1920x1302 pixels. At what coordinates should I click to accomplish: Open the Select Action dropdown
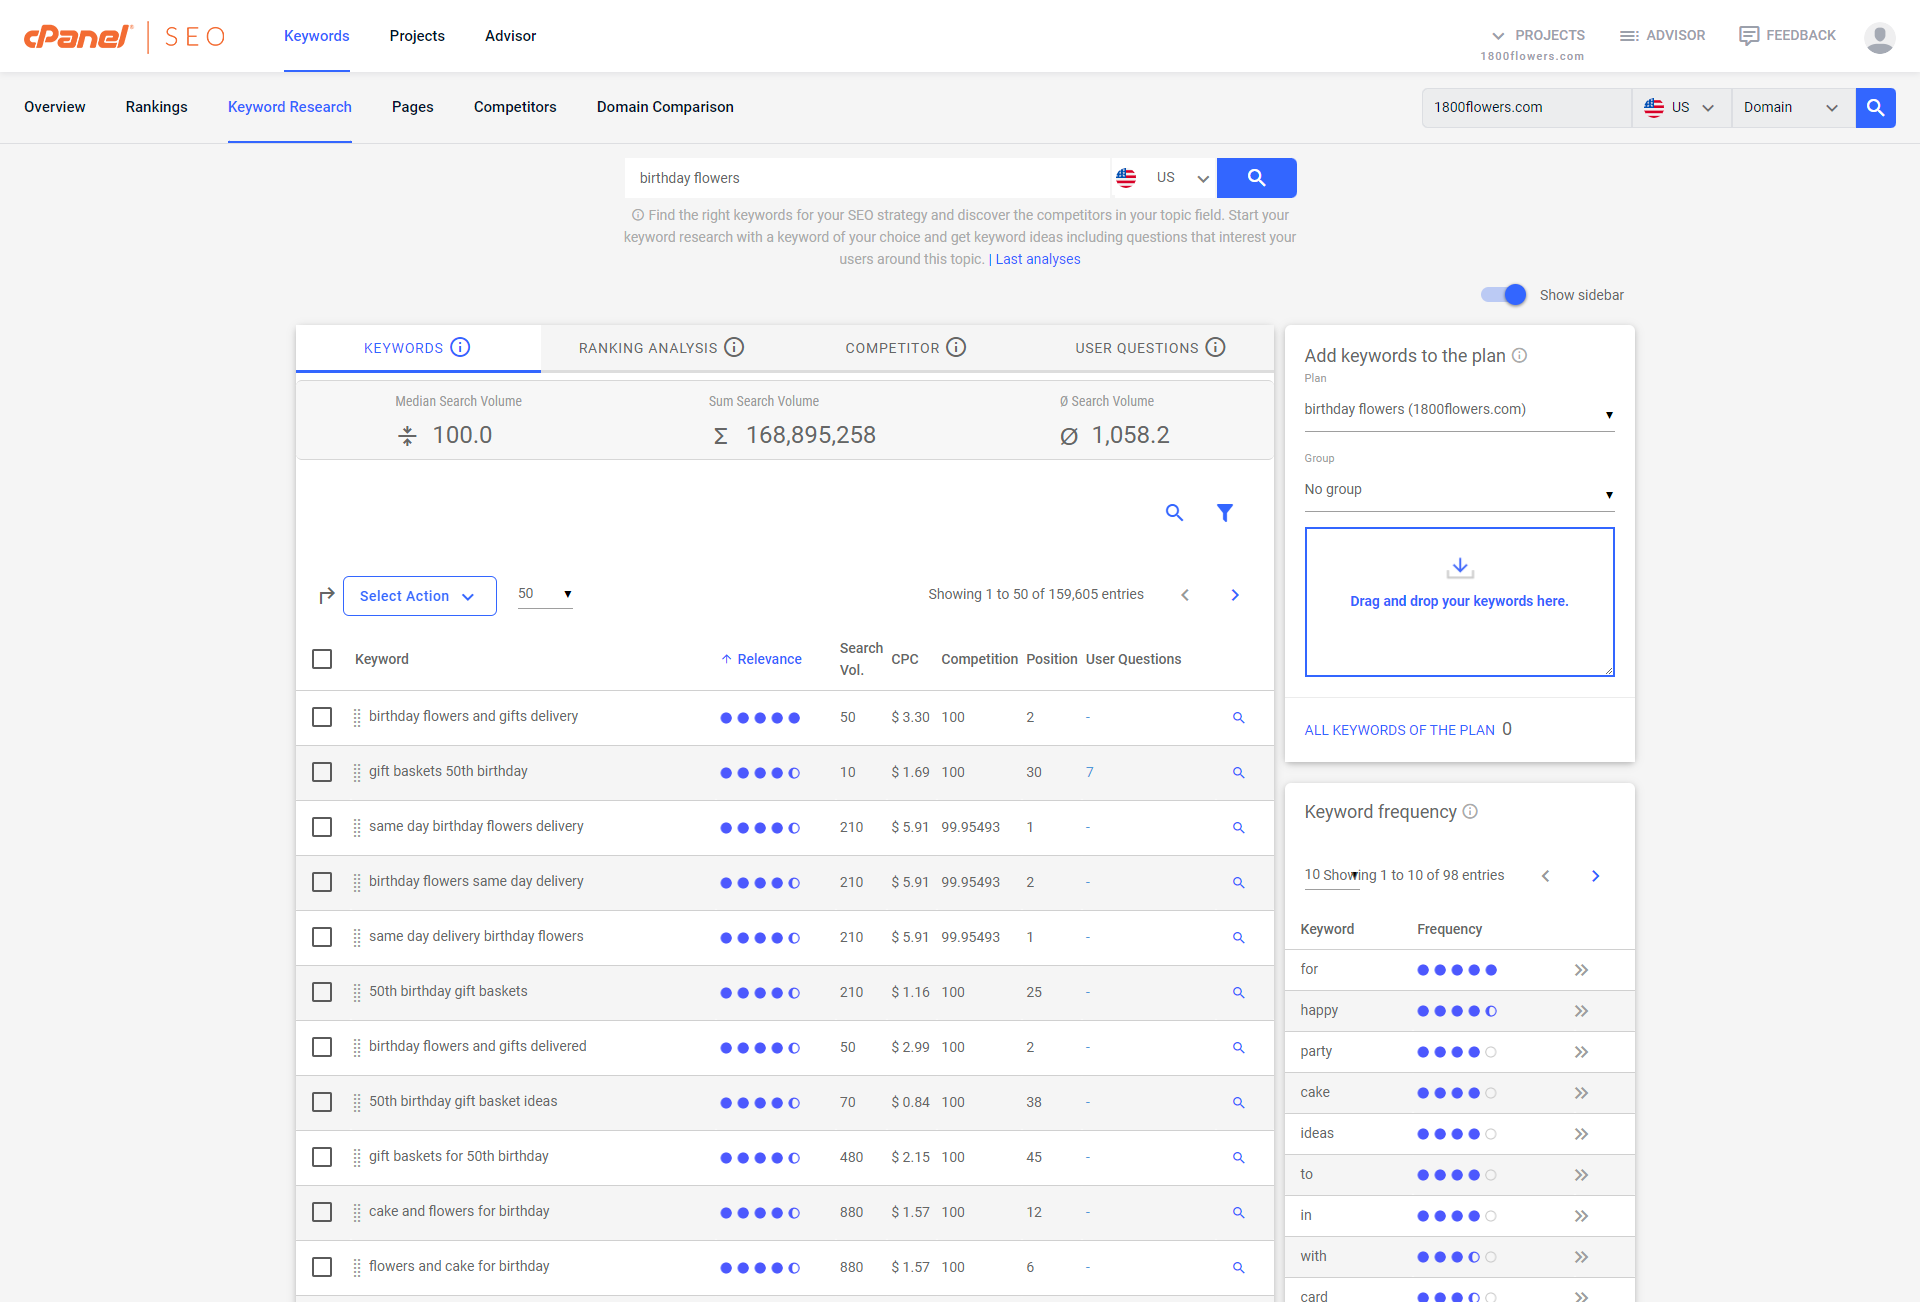click(419, 596)
